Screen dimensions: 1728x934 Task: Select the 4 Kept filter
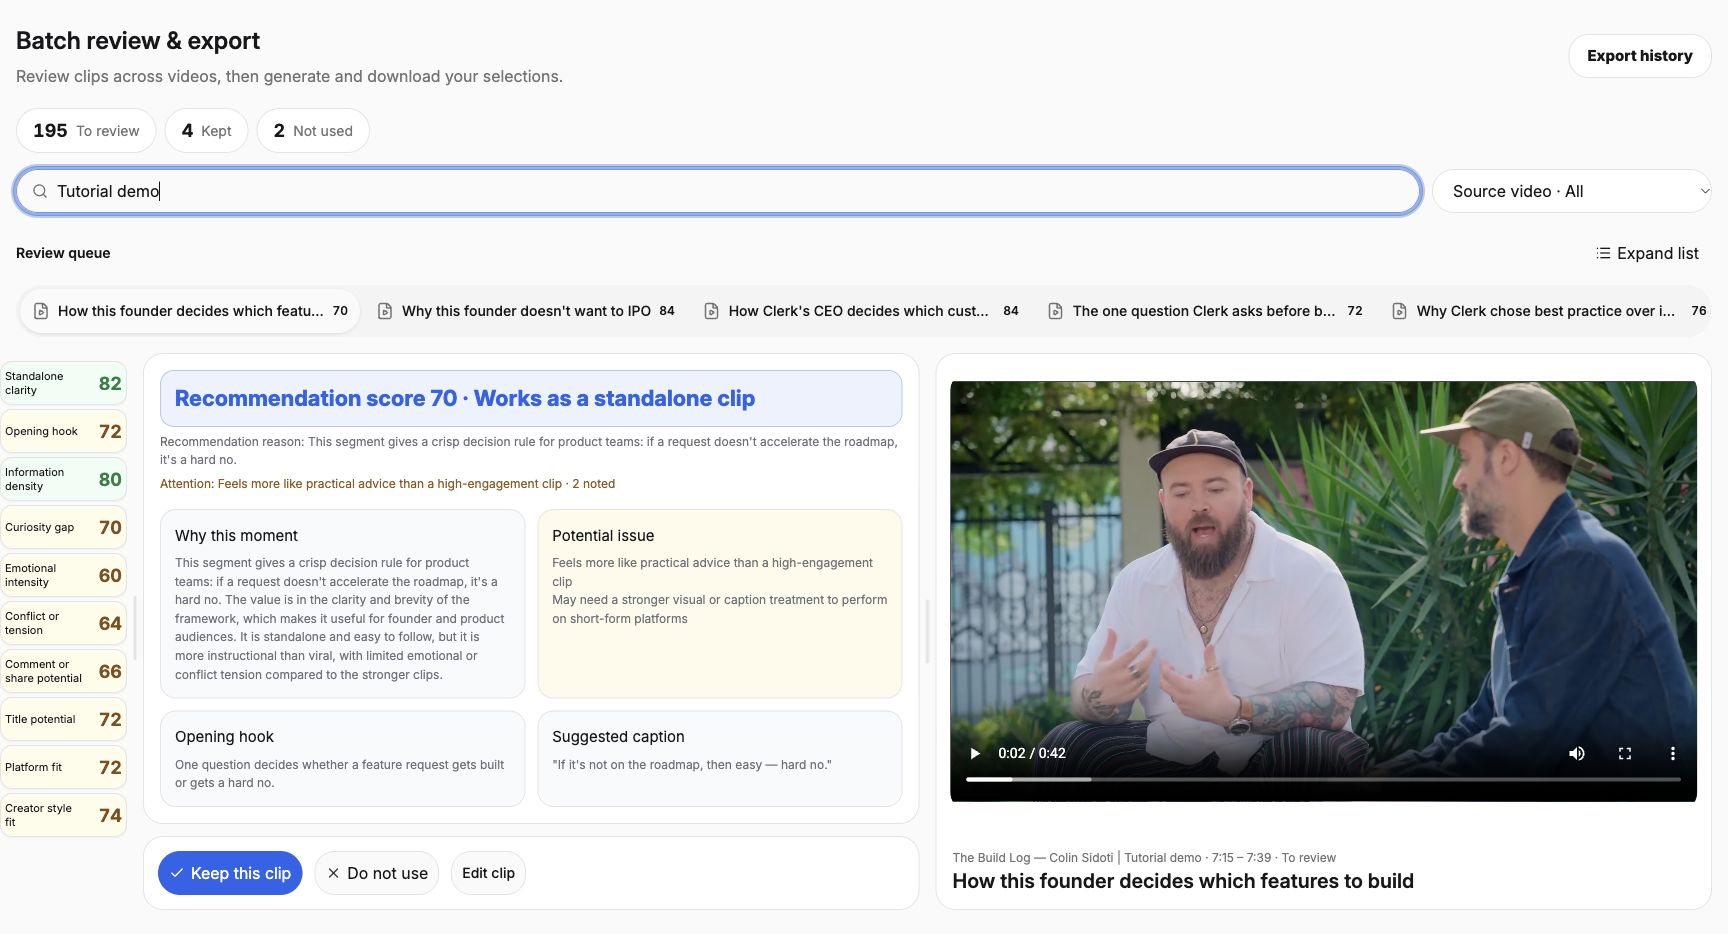click(x=206, y=131)
